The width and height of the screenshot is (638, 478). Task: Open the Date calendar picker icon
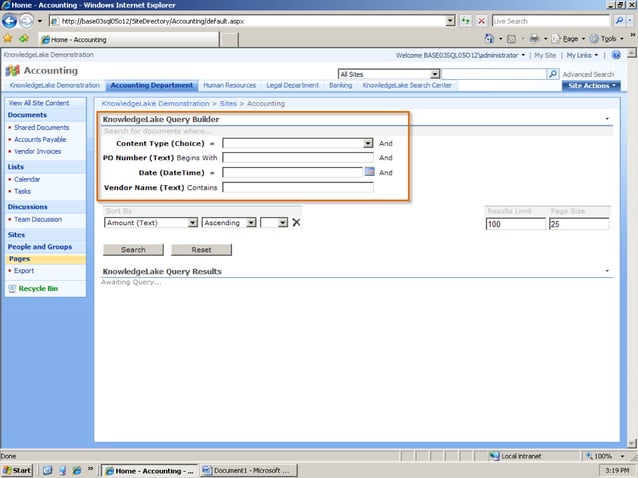click(369, 172)
